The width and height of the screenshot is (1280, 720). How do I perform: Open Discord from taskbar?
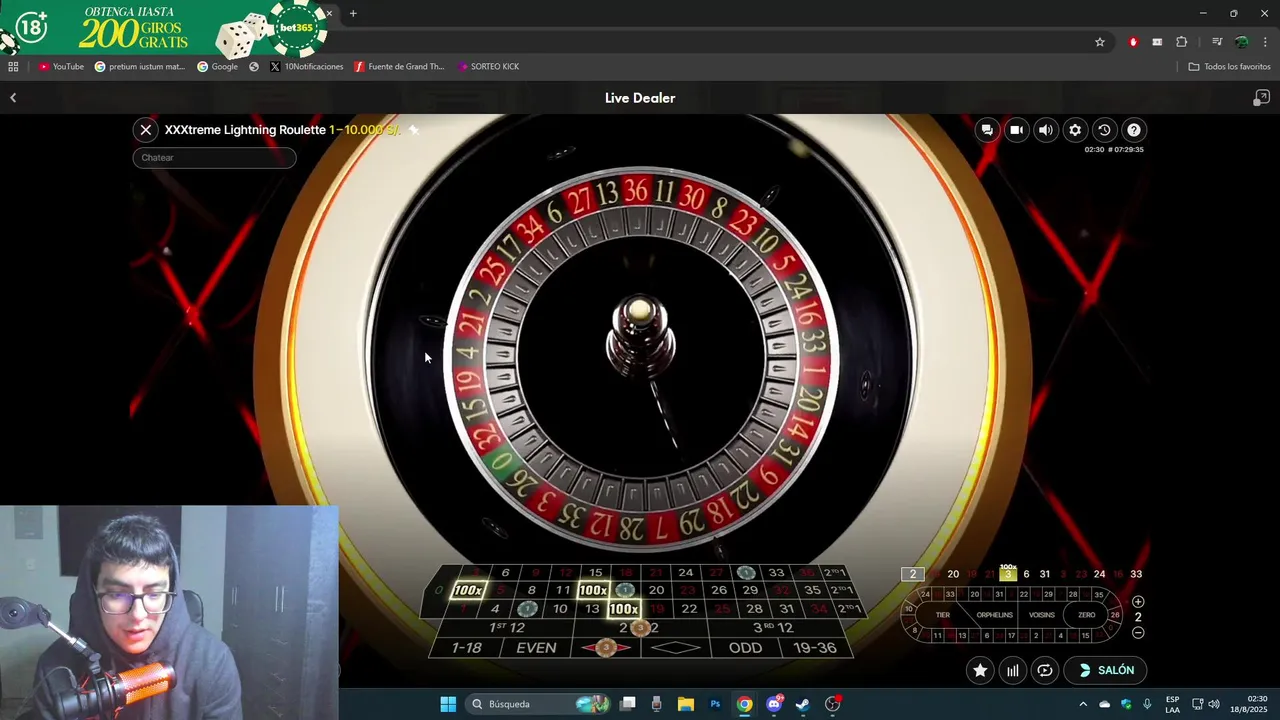pyautogui.click(x=774, y=704)
